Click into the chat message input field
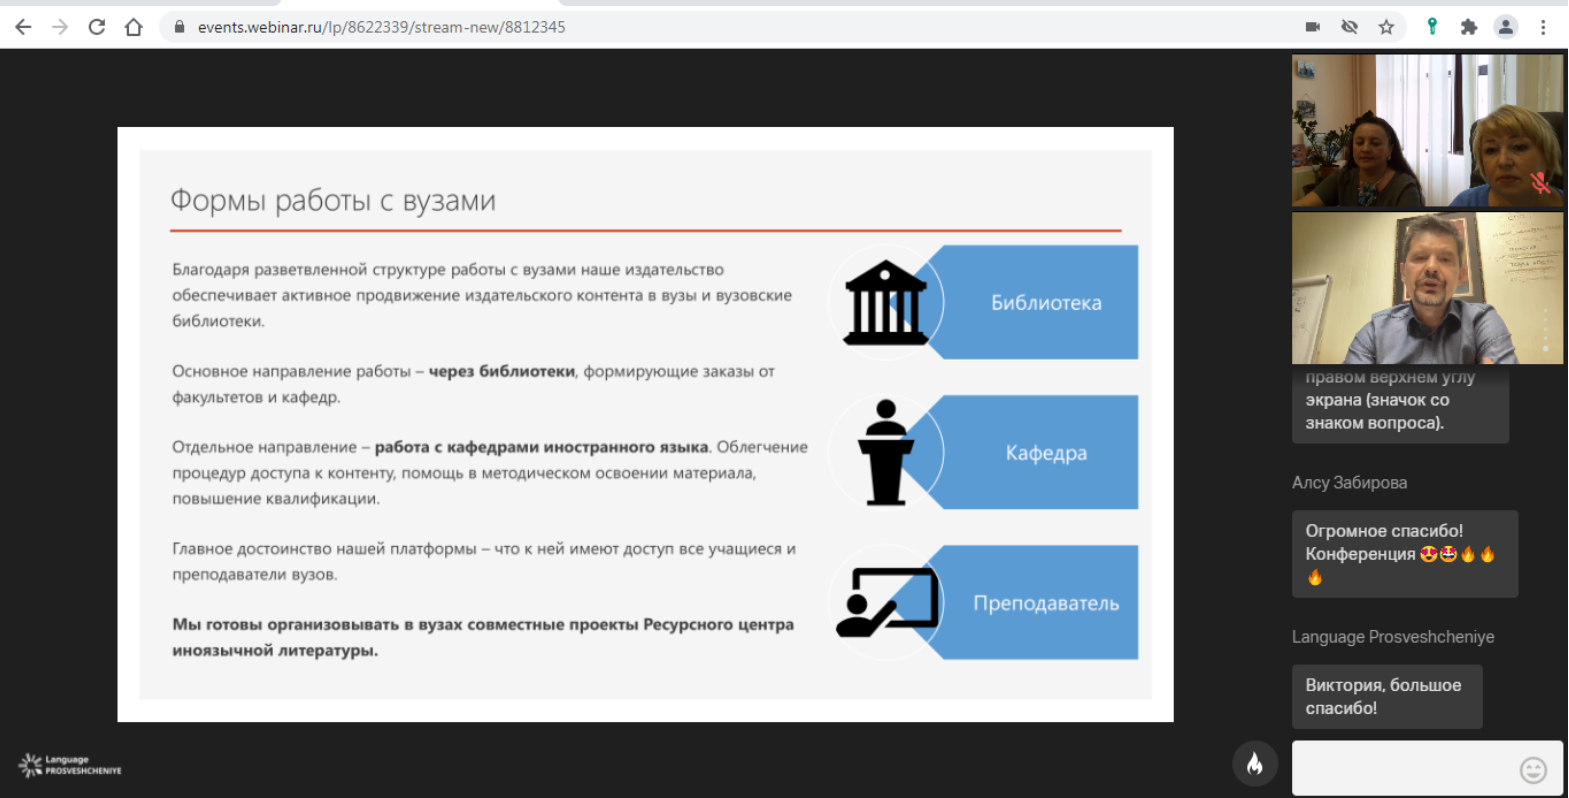1569x798 pixels. click(1402, 768)
